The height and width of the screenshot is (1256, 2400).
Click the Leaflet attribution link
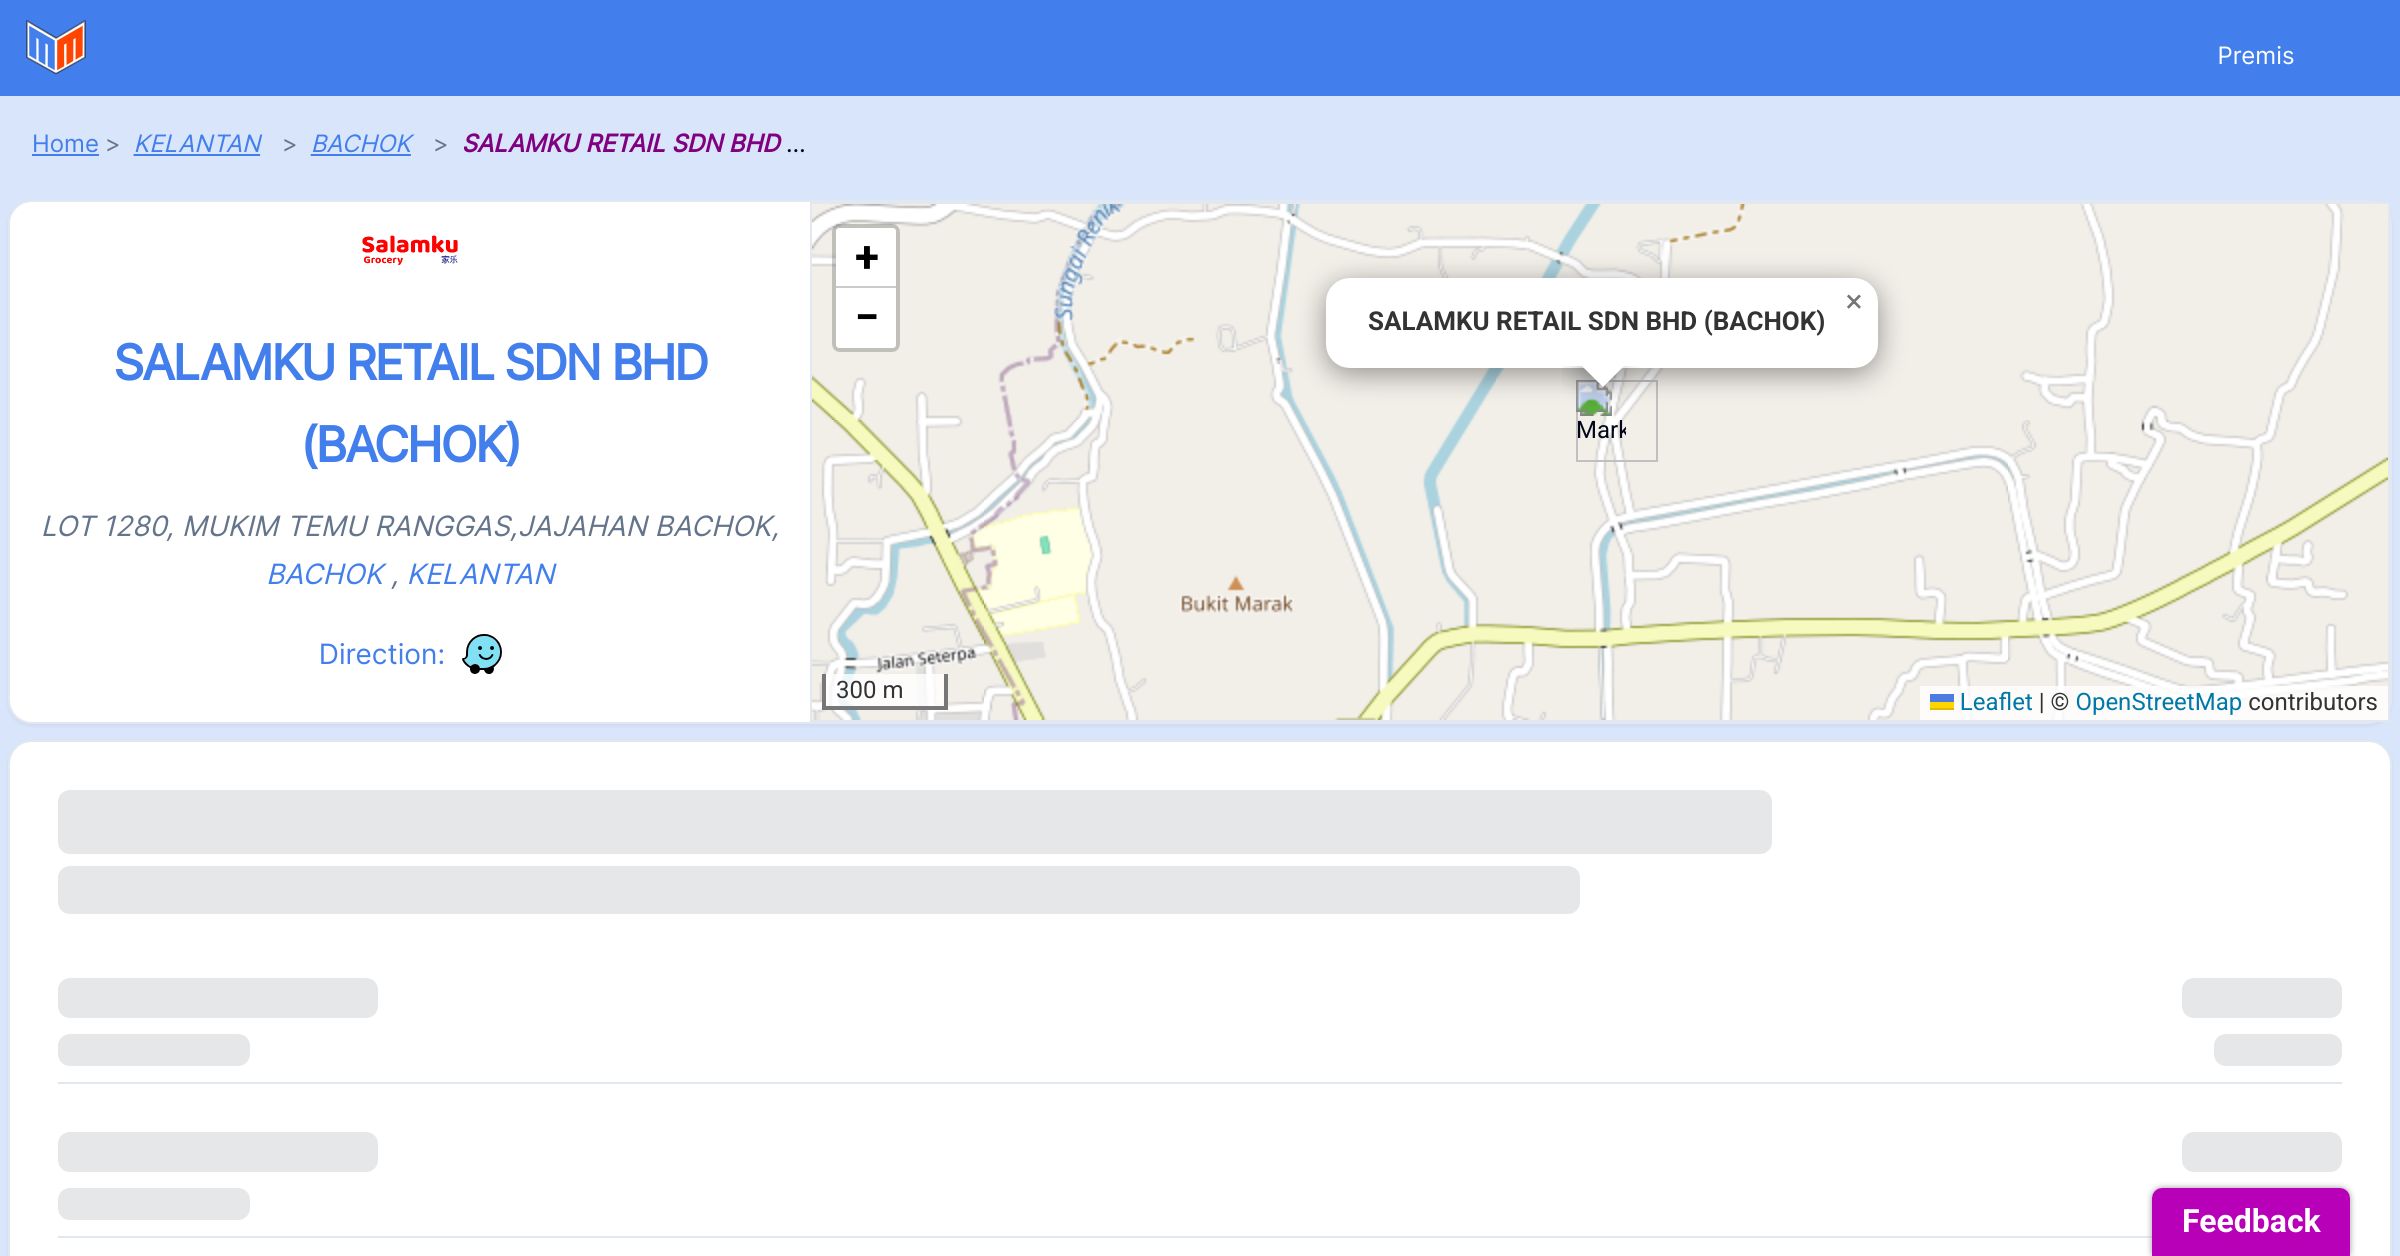[x=1995, y=702]
